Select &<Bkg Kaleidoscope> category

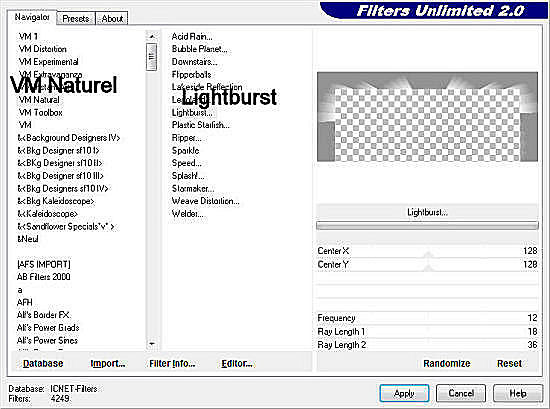pyautogui.click(x=56, y=201)
